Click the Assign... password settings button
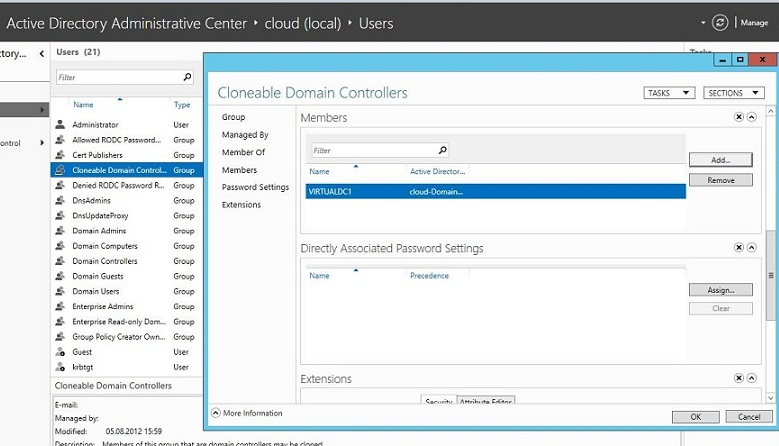The height and width of the screenshot is (446, 779). point(720,290)
